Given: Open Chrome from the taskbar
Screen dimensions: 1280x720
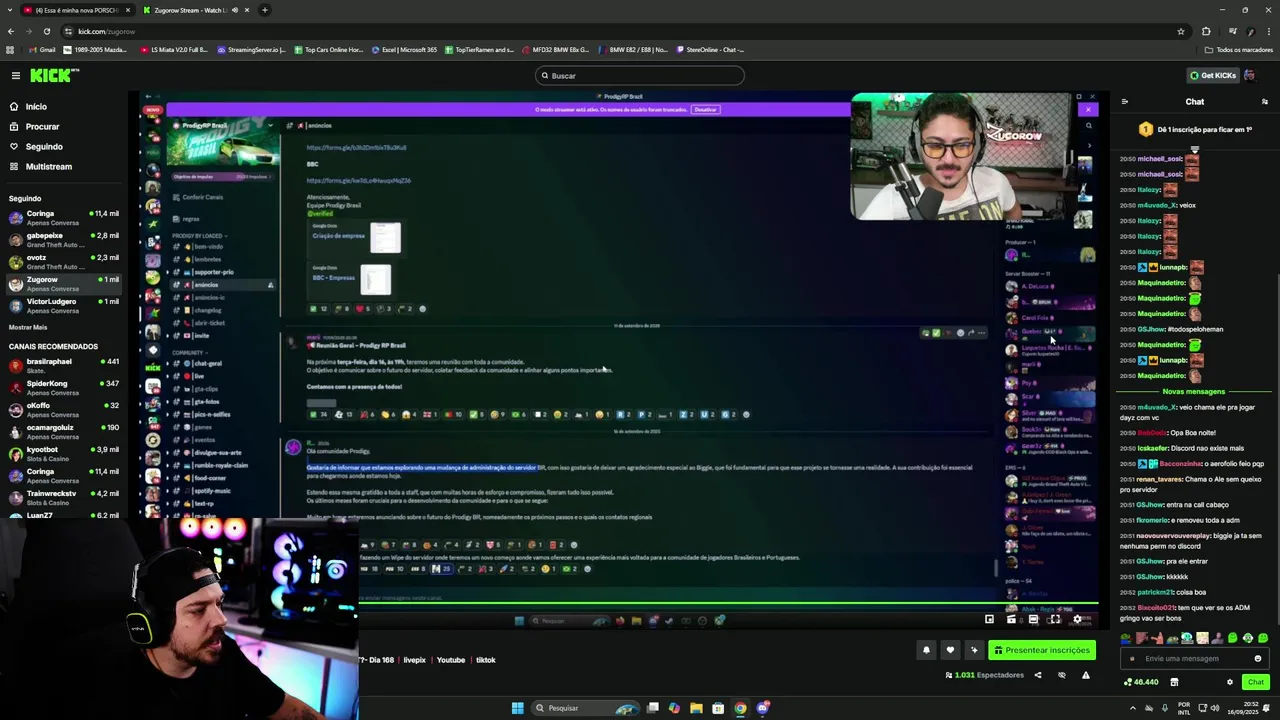Looking at the screenshot, I should click(740, 708).
